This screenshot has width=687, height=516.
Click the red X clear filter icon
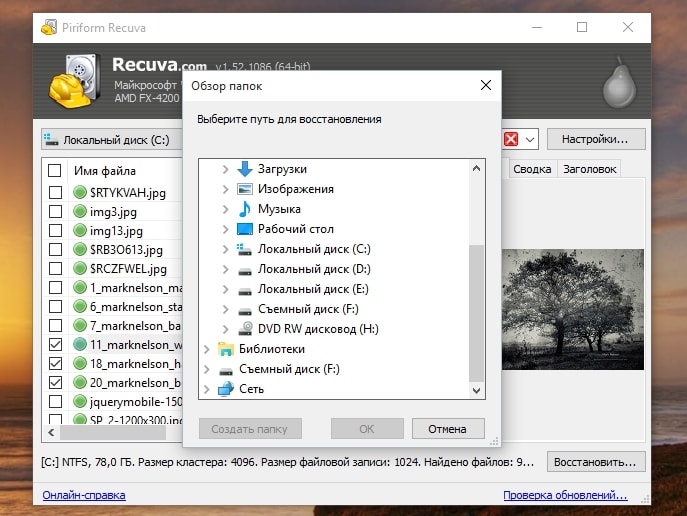tap(511, 139)
